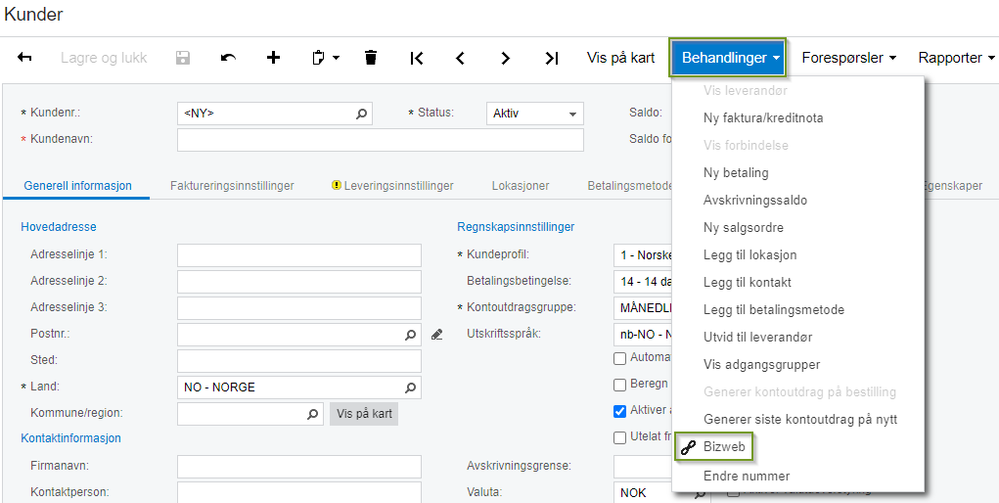Open the Betalingsbetingelse field
The width and height of the screenshot is (999, 503).
point(643,281)
